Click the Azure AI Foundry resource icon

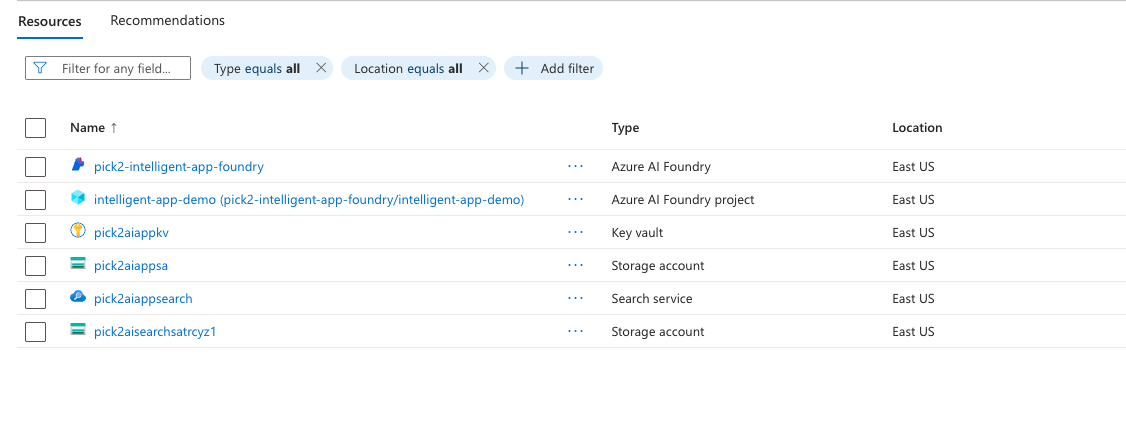click(x=78, y=166)
